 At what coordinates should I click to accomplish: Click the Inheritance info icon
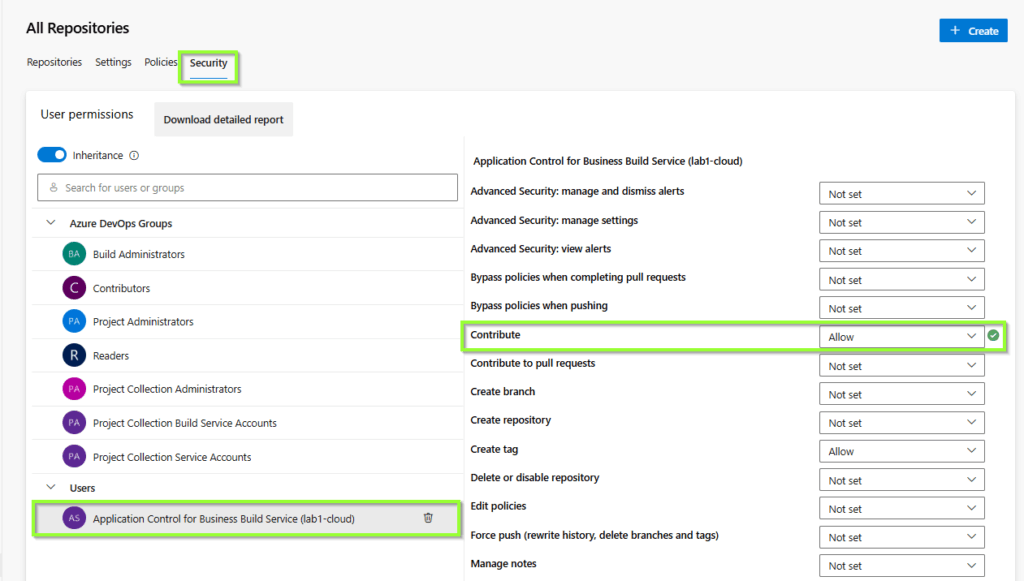click(134, 156)
